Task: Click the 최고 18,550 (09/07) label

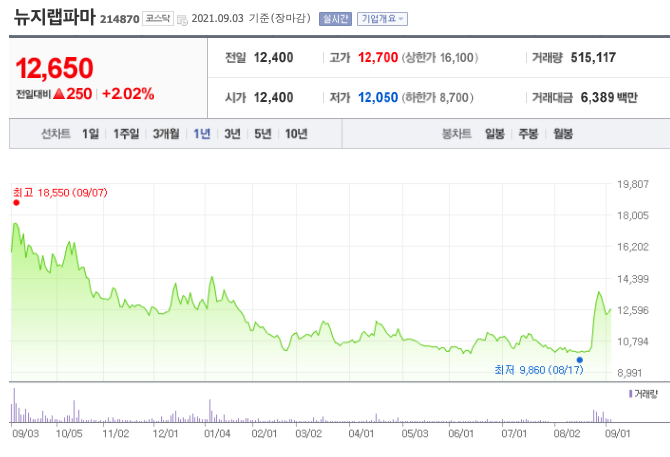Action: (60, 193)
